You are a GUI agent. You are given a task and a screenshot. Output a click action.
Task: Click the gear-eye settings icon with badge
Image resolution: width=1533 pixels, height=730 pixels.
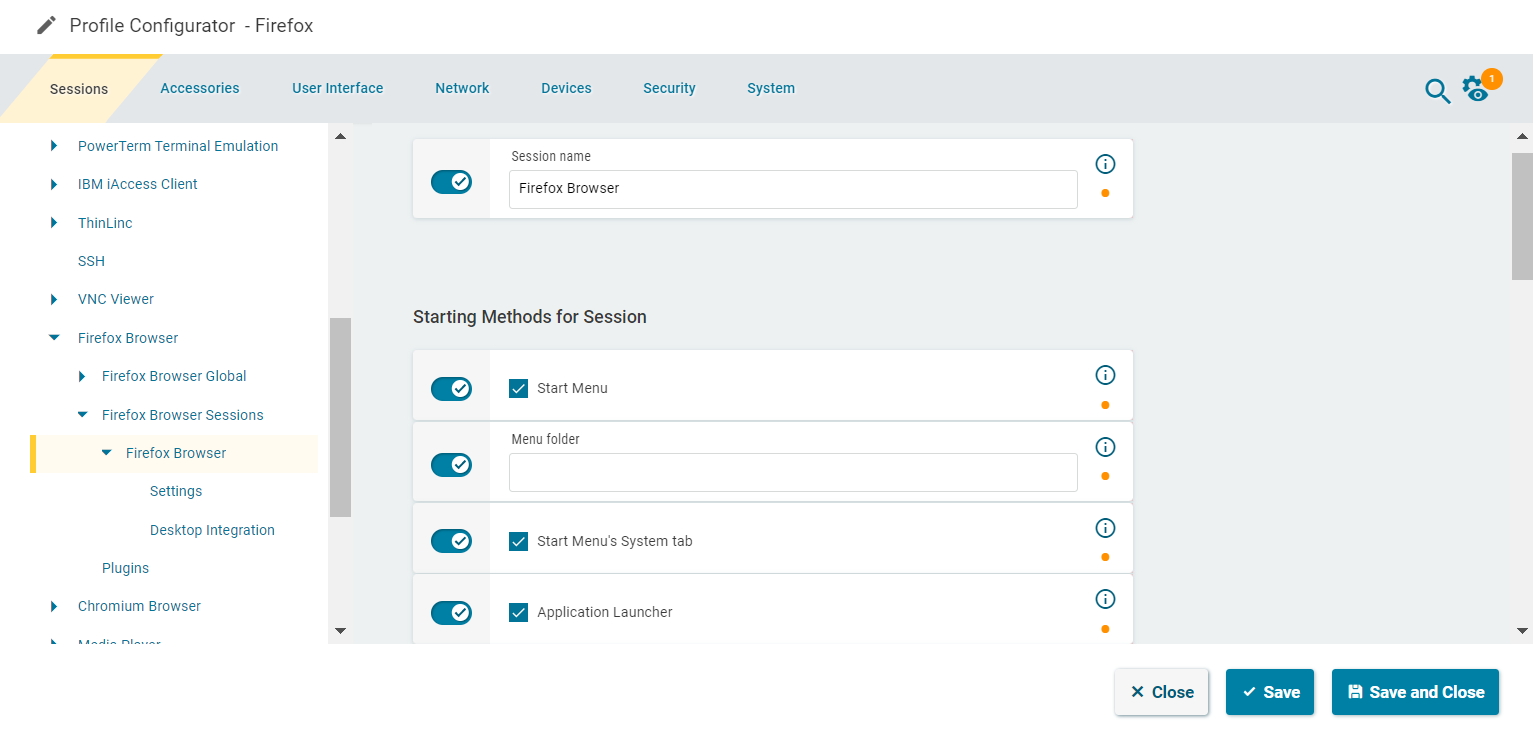point(1476,89)
